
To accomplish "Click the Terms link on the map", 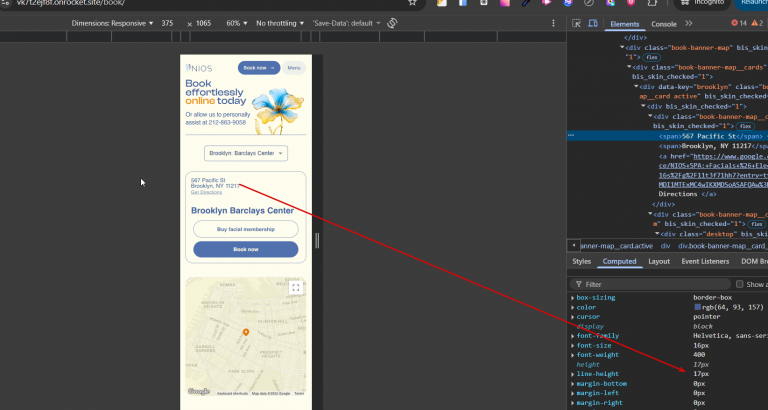I will (299, 393).
